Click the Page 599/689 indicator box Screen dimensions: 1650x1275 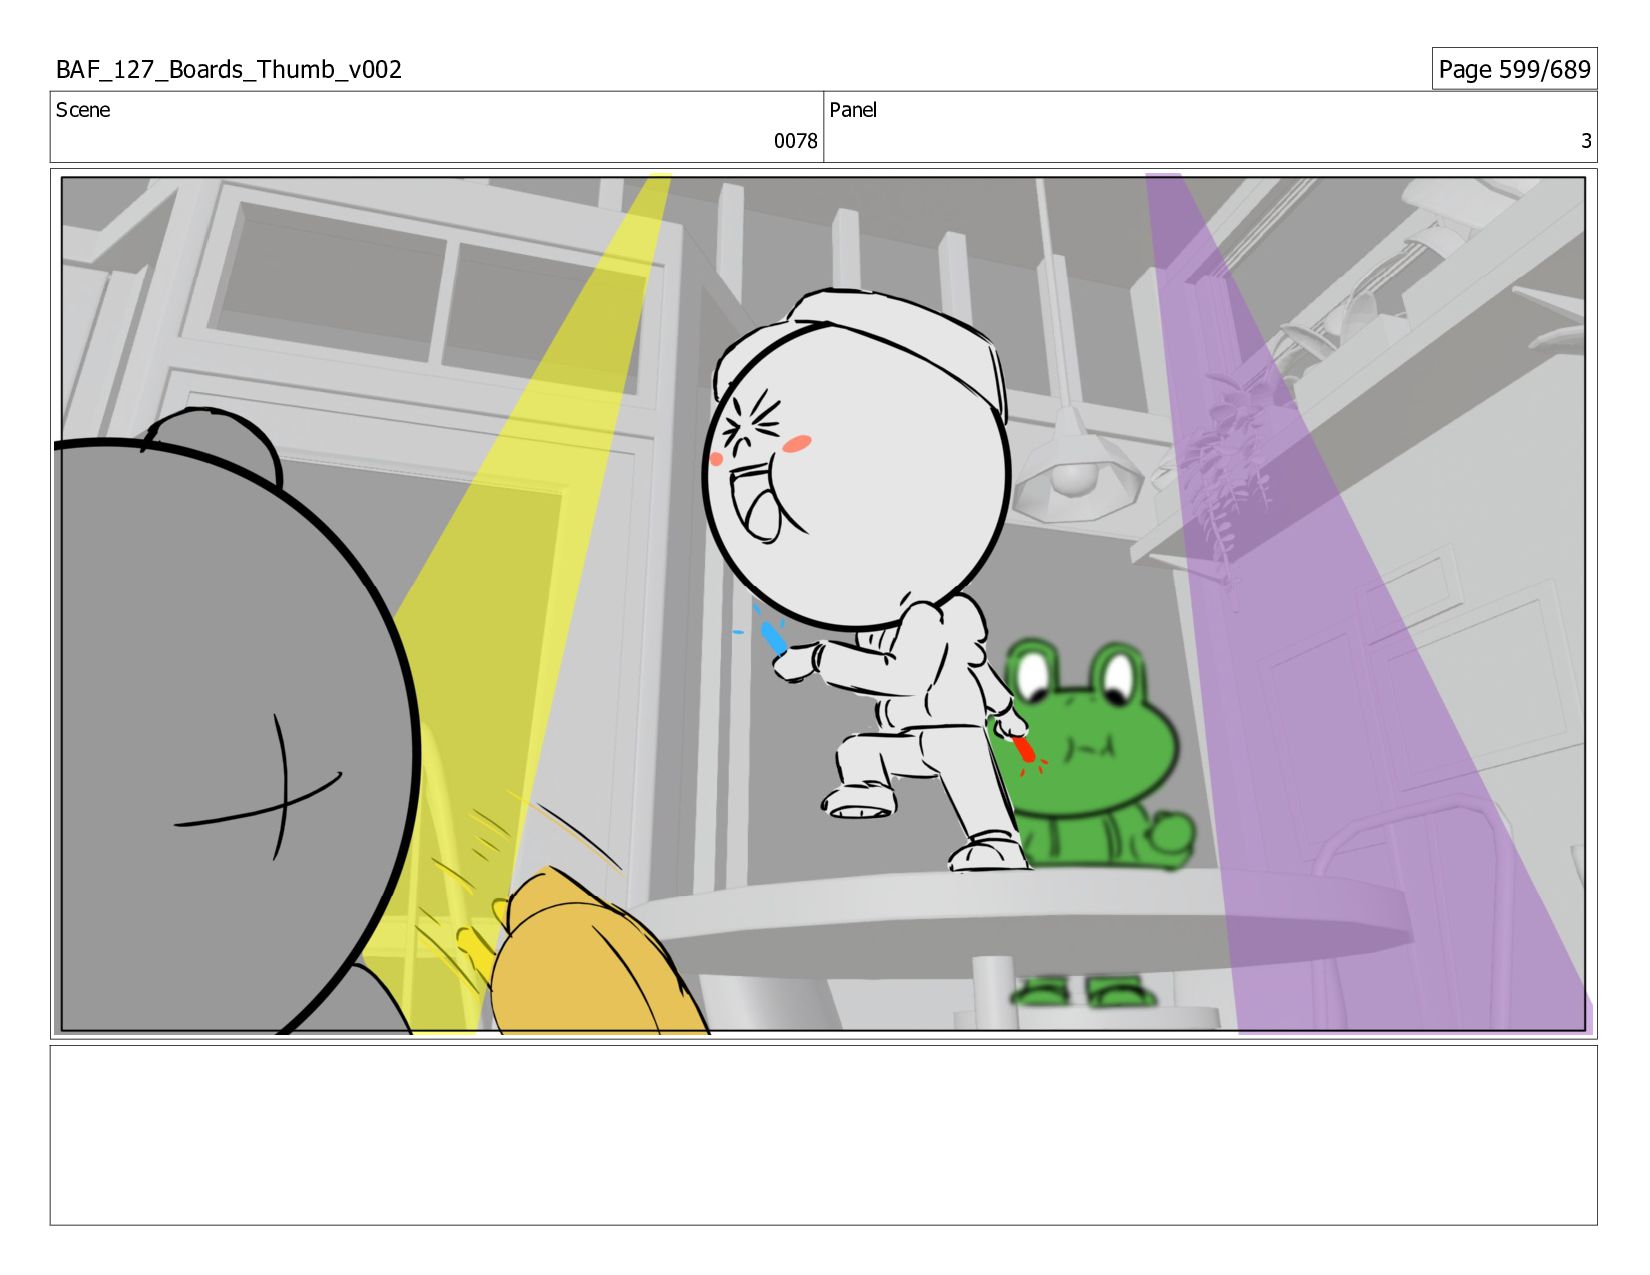1514,69
